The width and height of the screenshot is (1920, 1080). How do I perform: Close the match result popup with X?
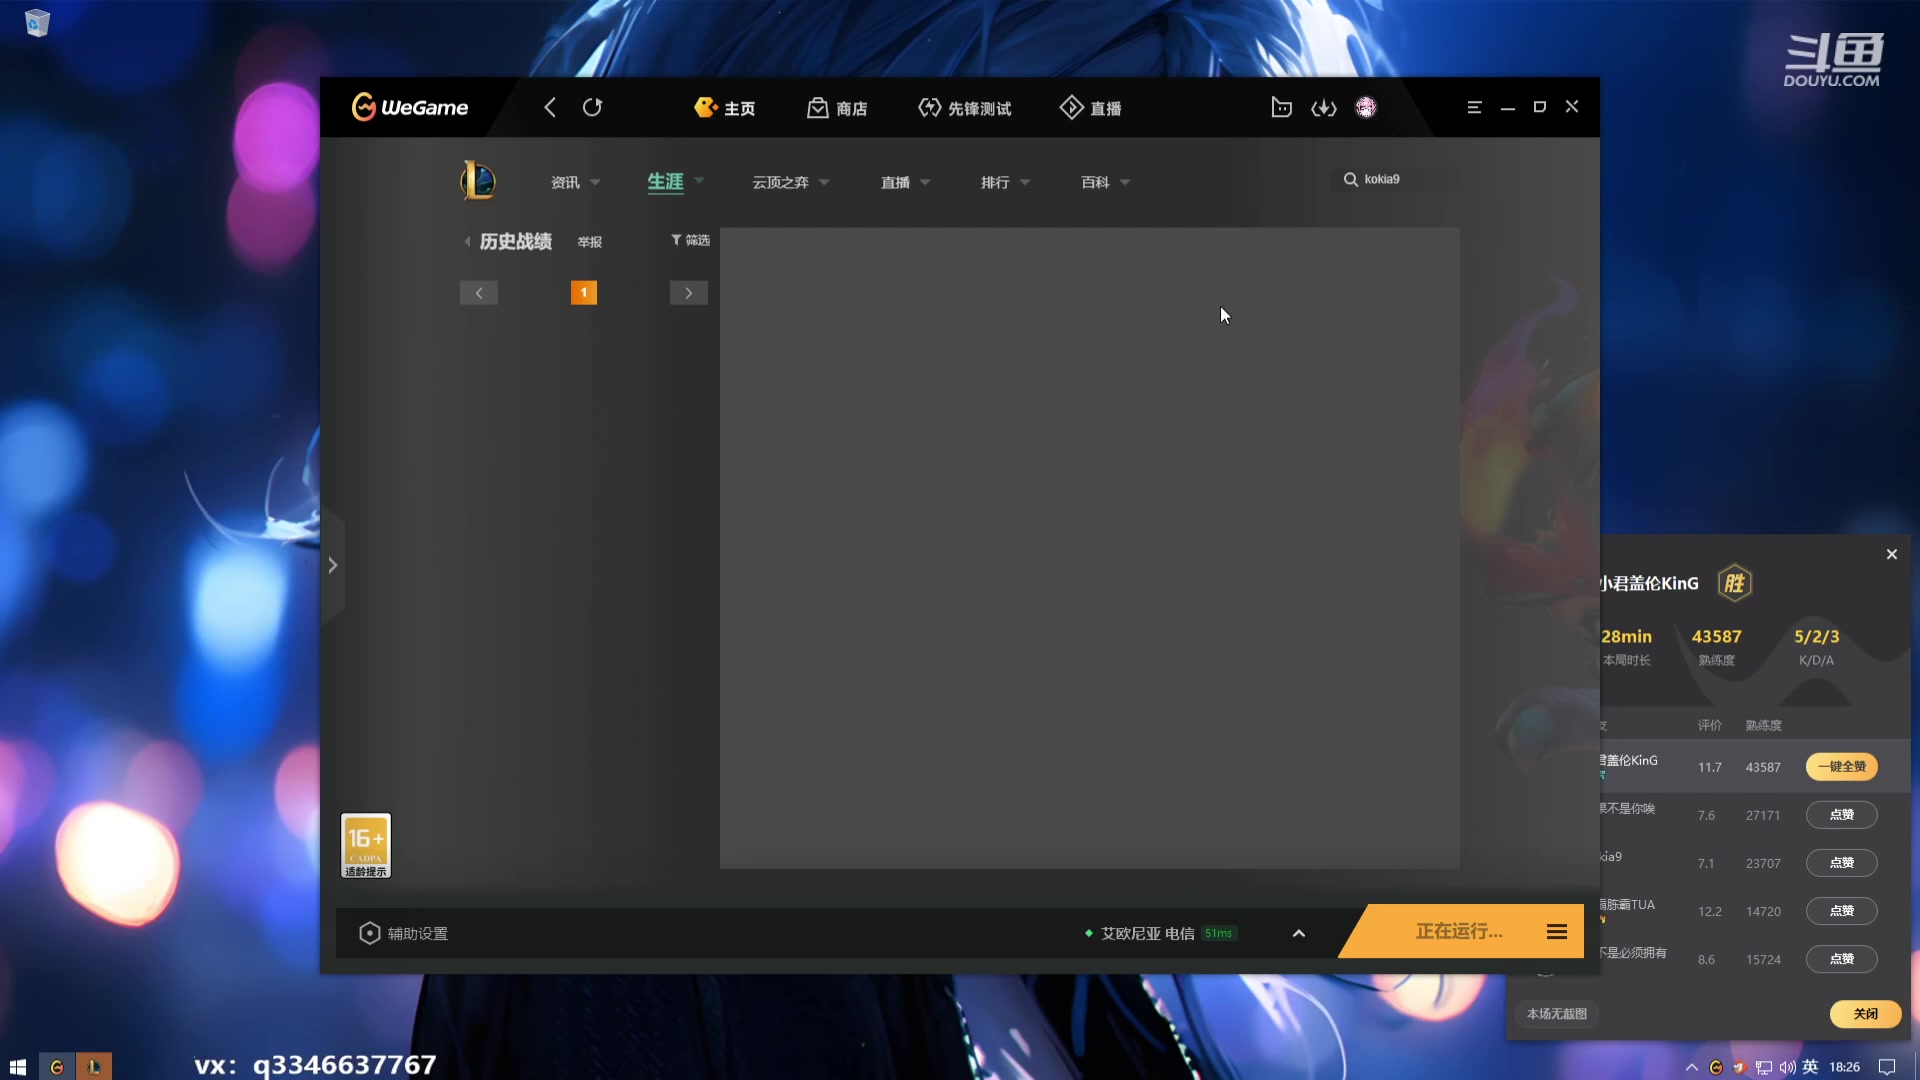coord(1892,554)
